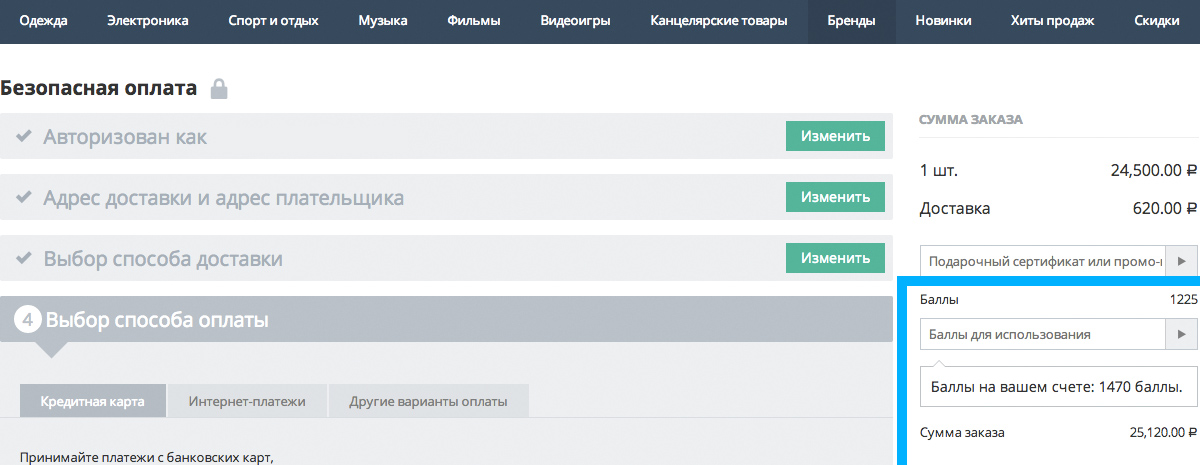The height and width of the screenshot is (465, 1200).
Task: Click the checkmark beside Адрес доставки и адрес плательщика
Action: coord(23,198)
